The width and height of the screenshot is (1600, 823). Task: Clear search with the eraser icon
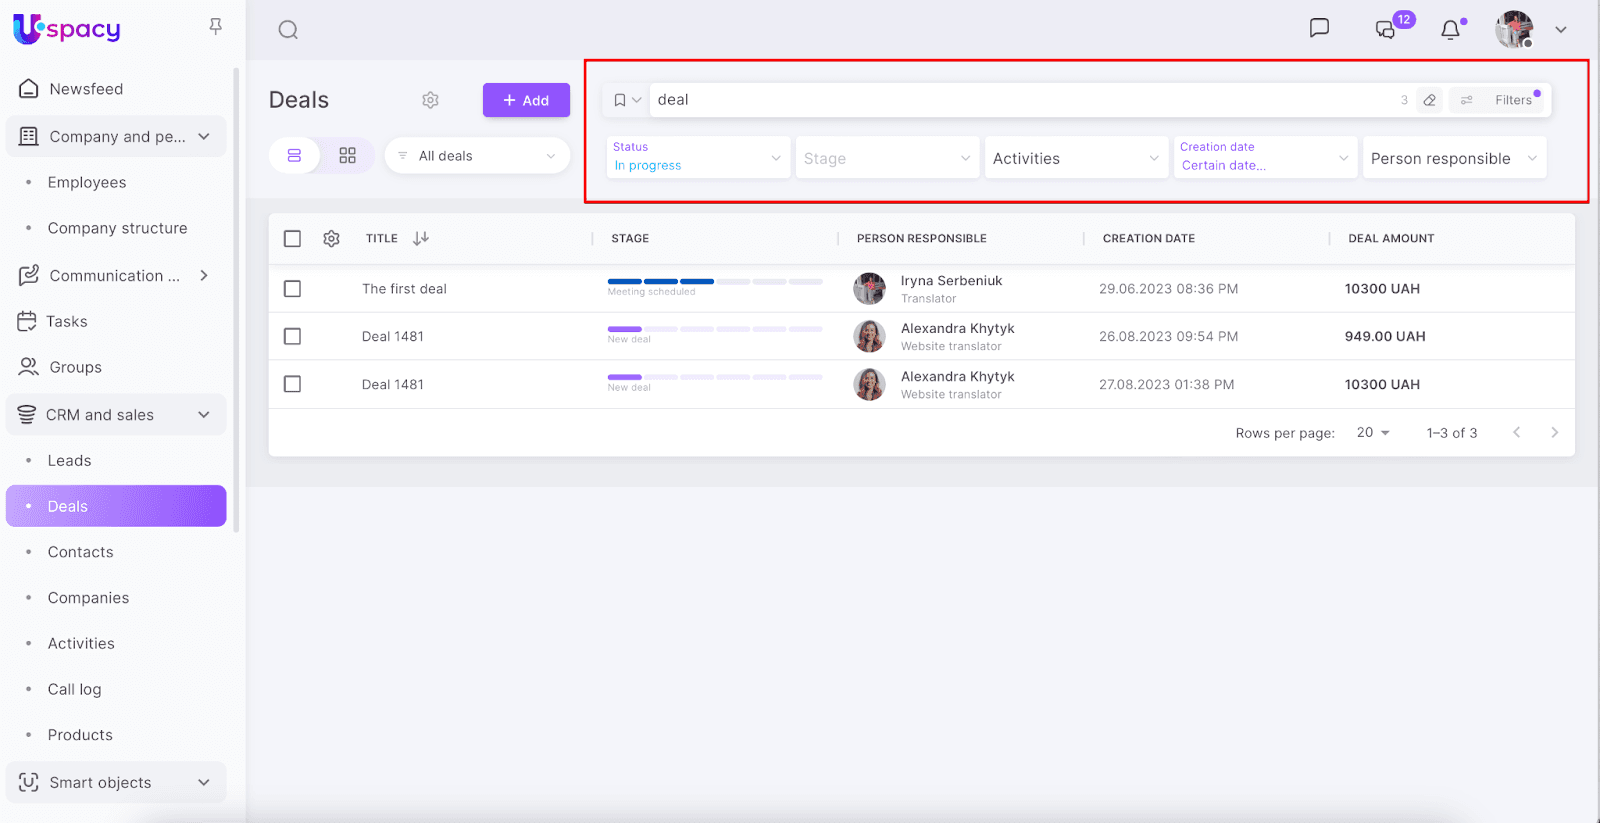(x=1430, y=100)
